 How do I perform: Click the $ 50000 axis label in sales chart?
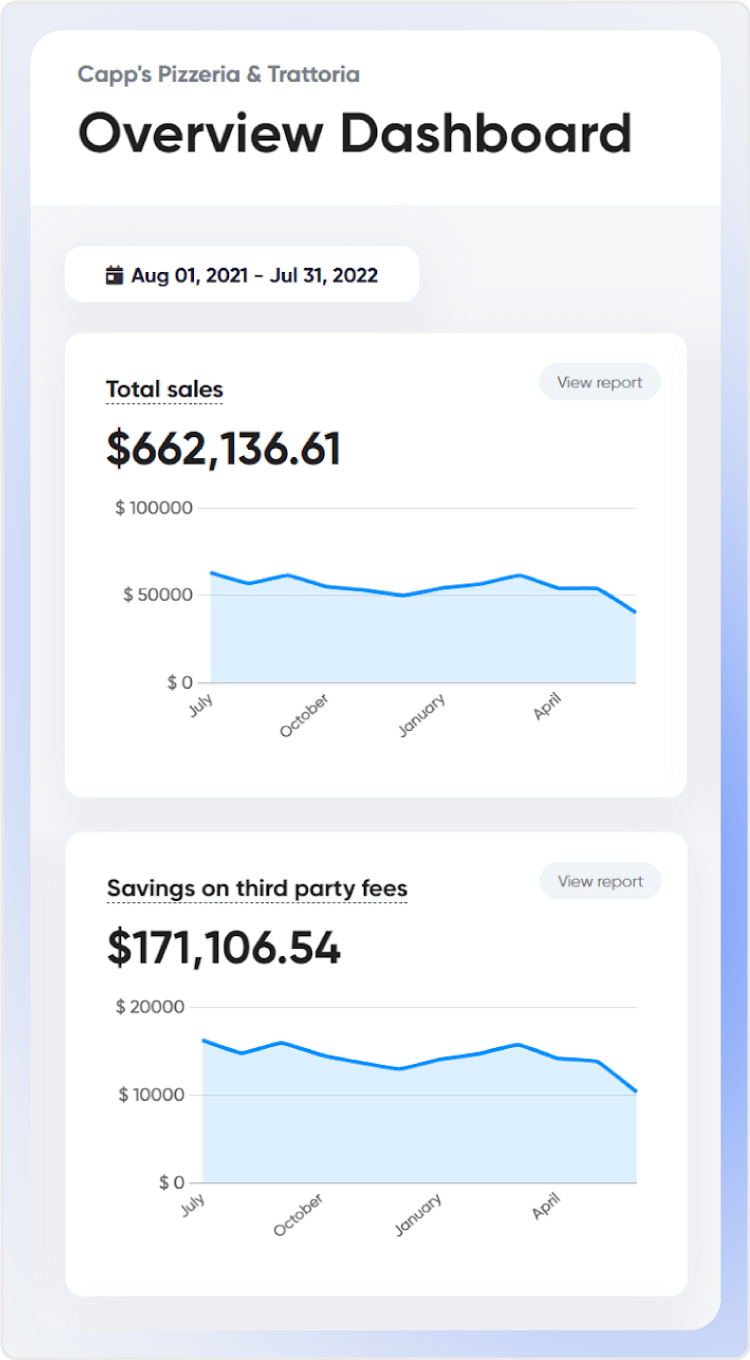[x=158, y=595]
